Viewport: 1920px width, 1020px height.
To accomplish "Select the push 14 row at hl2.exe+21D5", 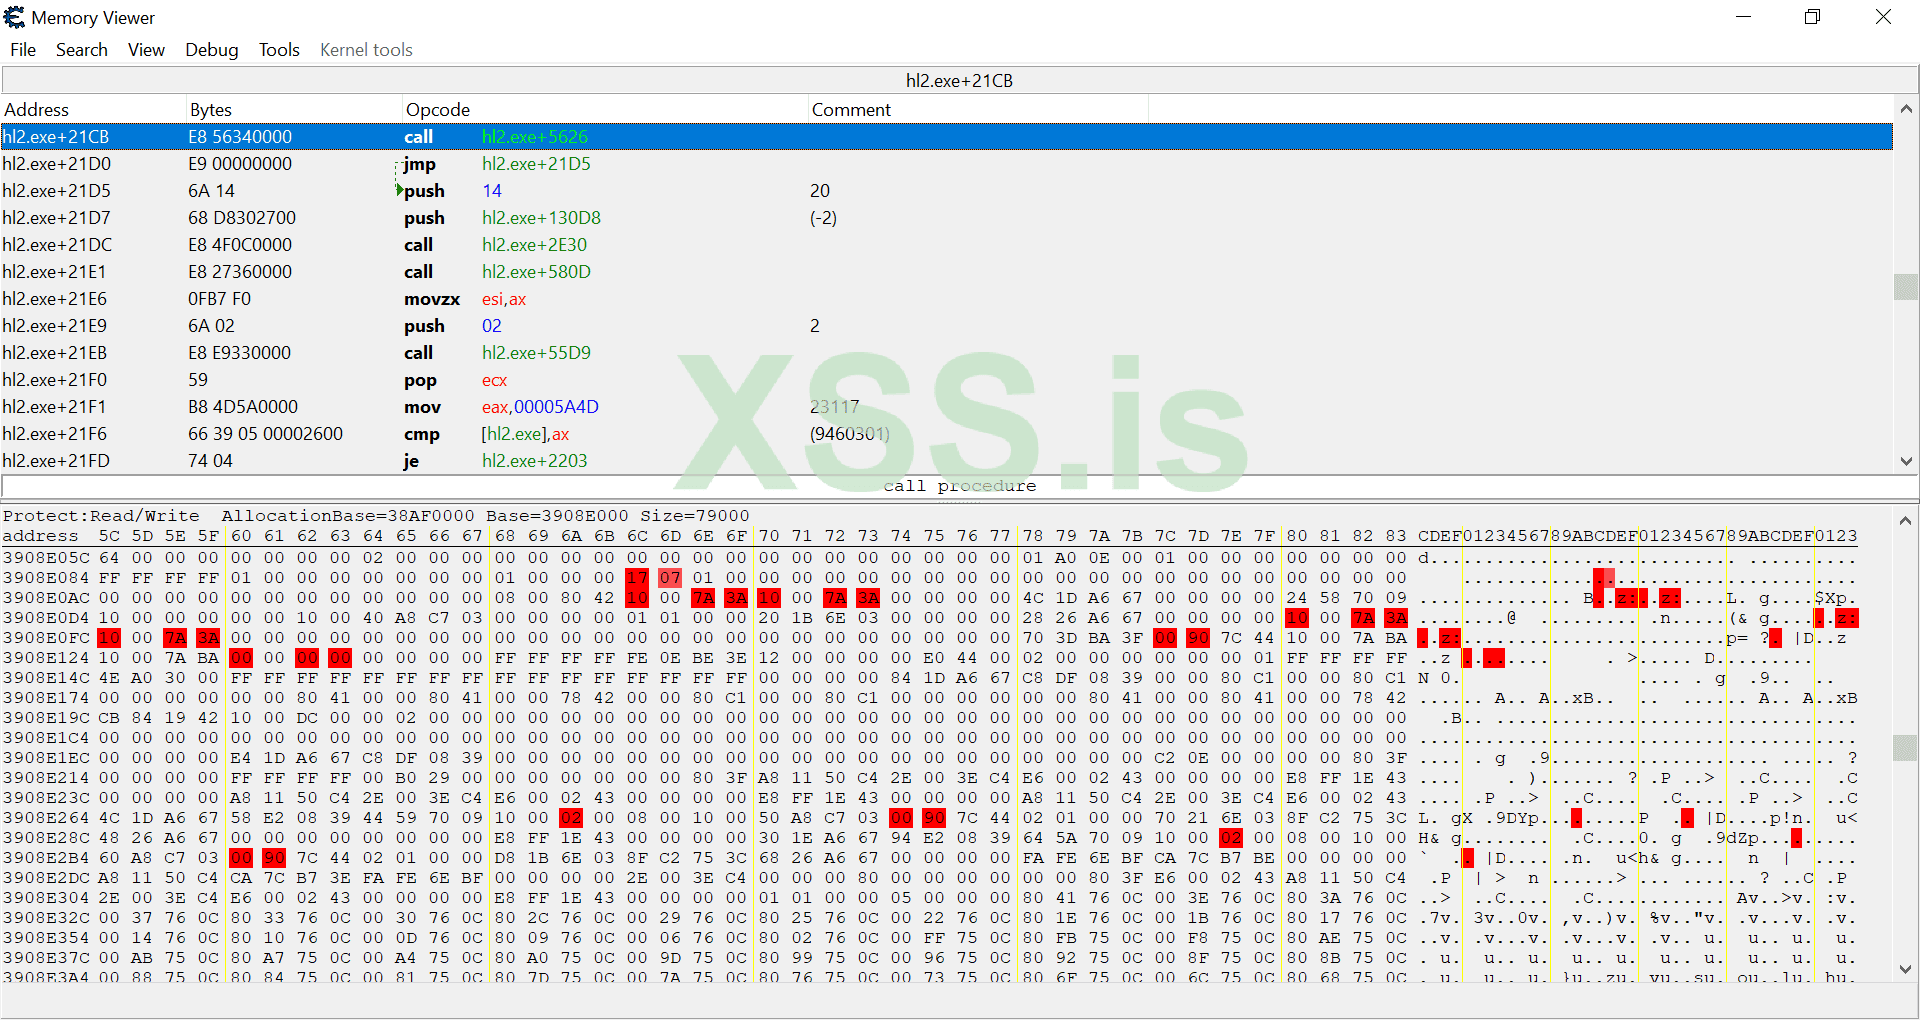I will [x=947, y=191].
